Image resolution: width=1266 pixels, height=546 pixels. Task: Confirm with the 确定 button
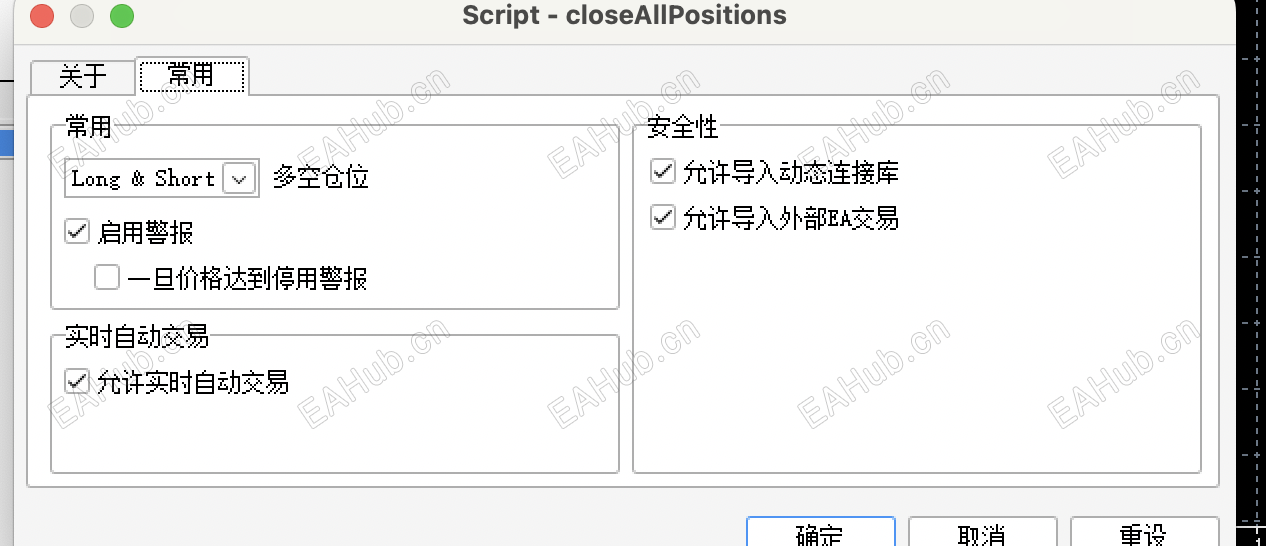tap(821, 533)
